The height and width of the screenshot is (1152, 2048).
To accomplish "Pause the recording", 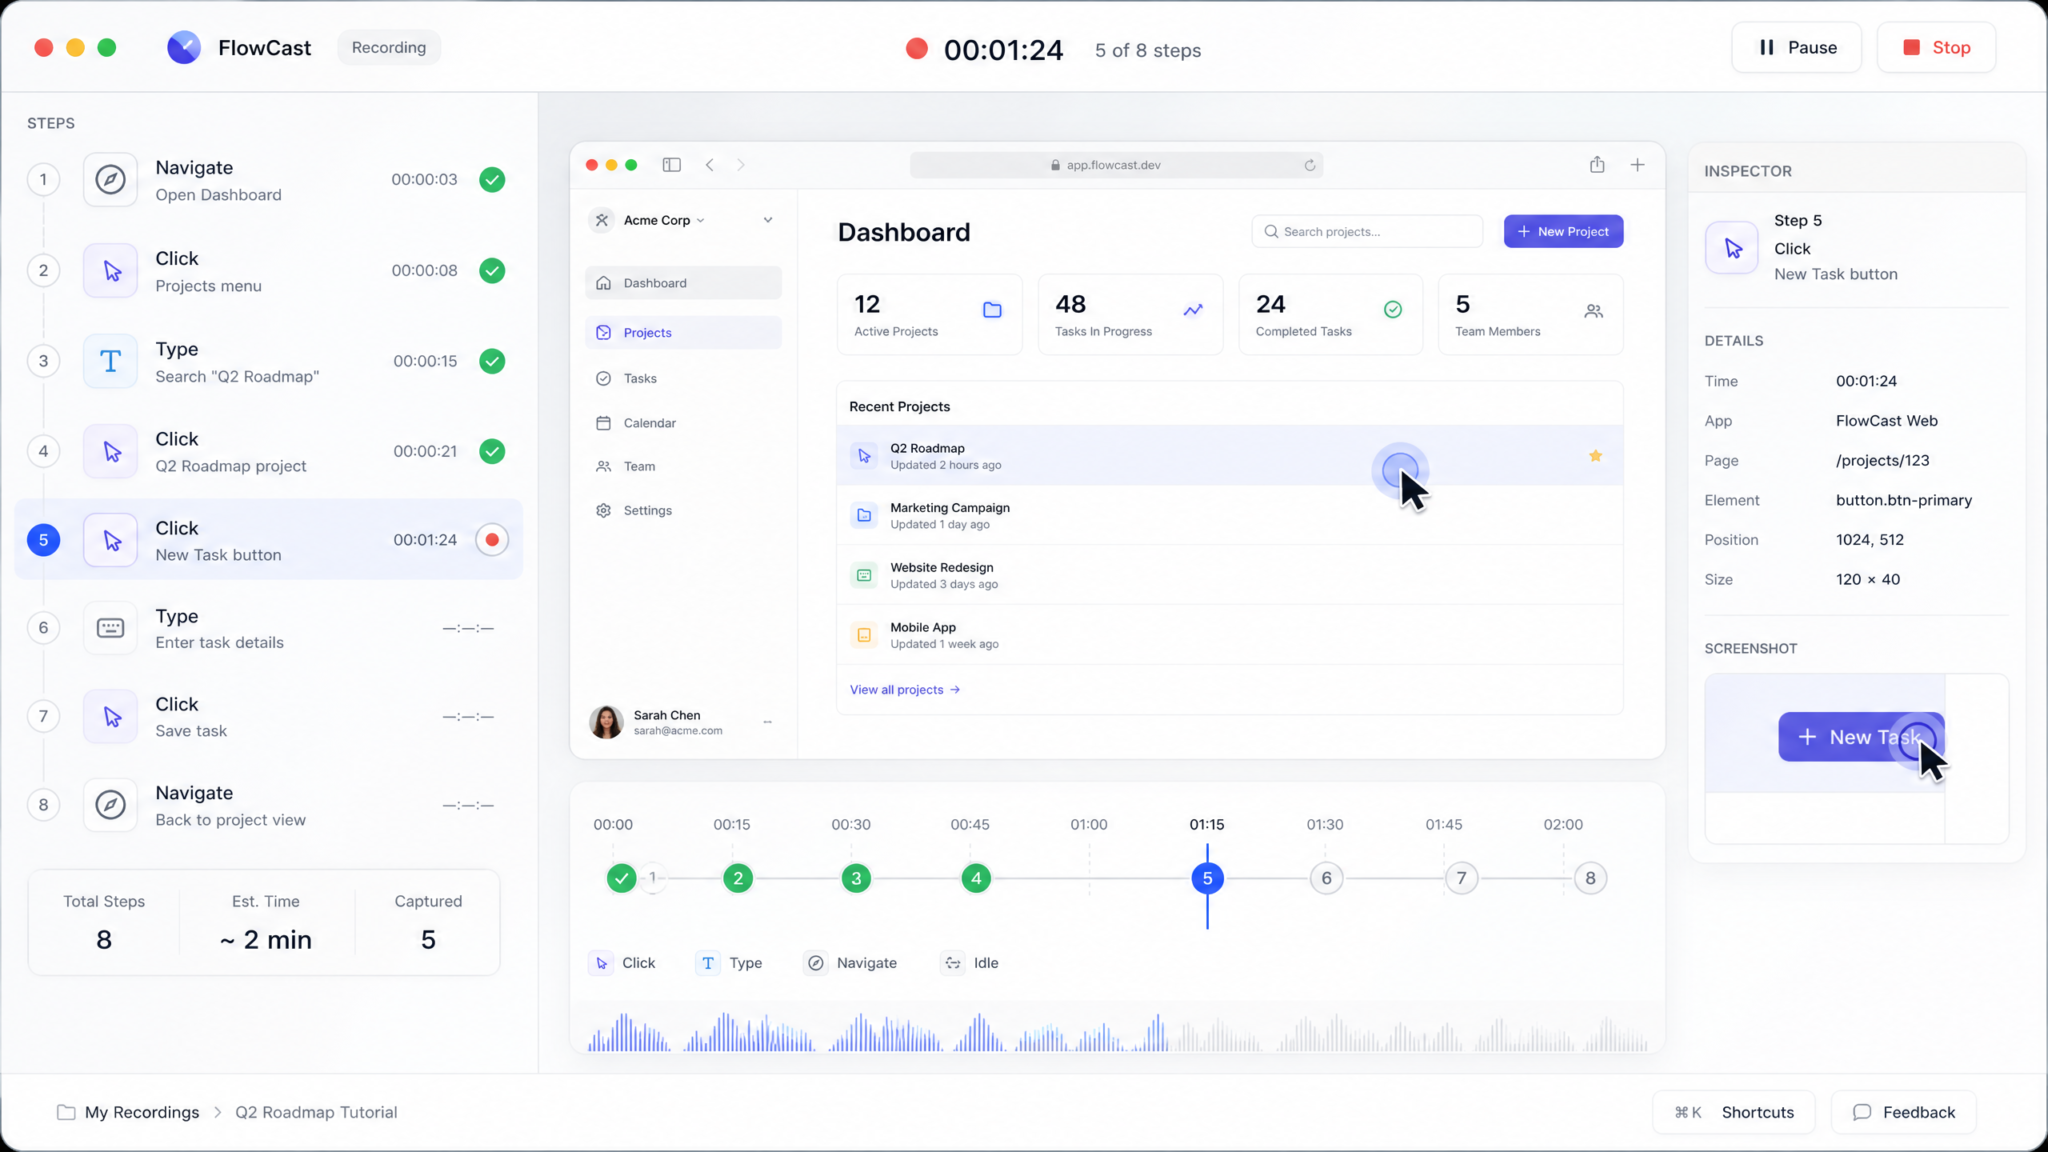I will [1796, 48].
